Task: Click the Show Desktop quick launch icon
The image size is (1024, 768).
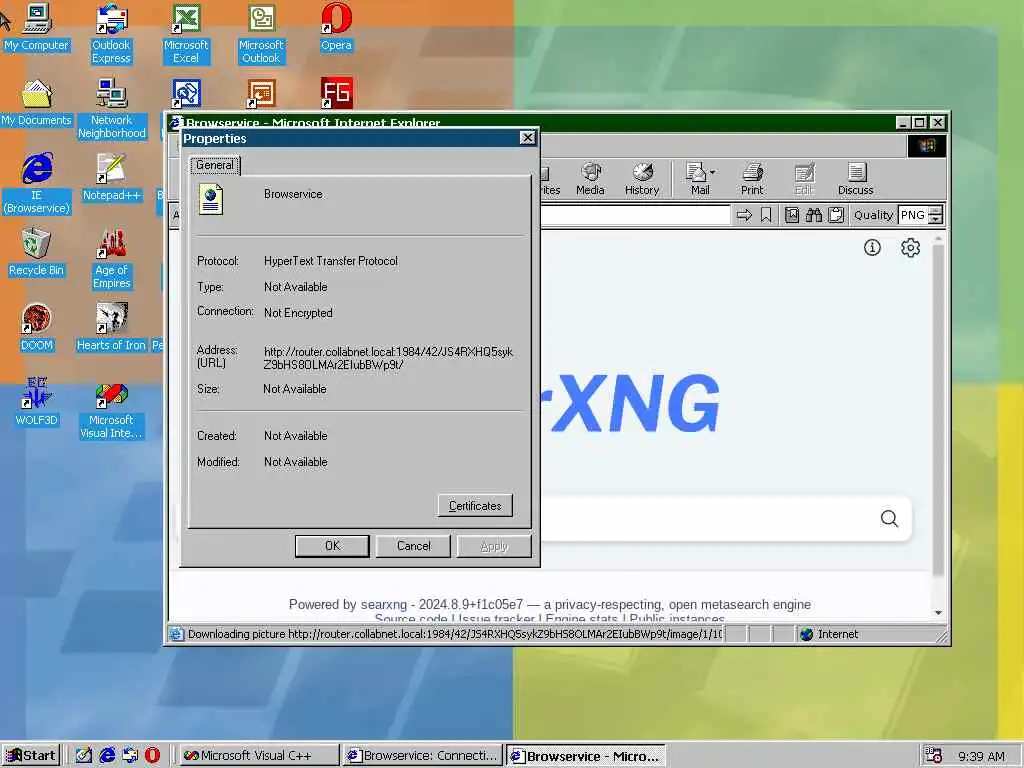Action: click(84, 756)
